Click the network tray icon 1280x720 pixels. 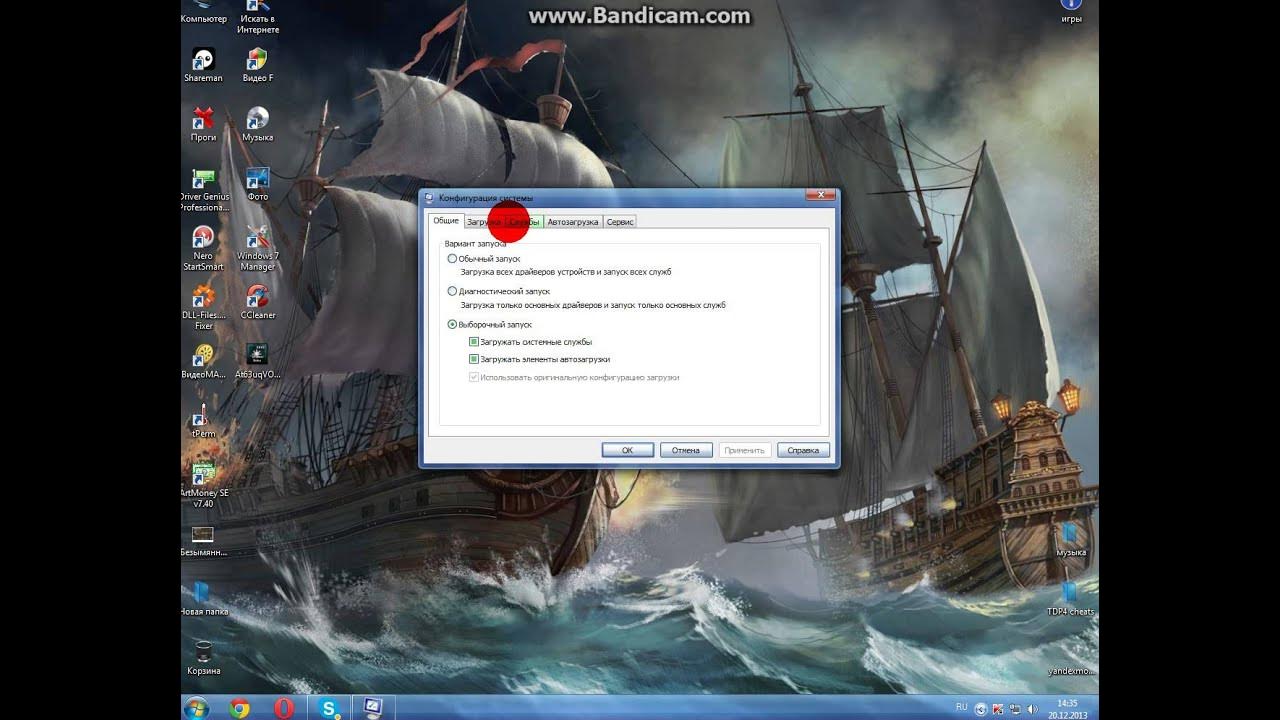tap(1013, 708)
